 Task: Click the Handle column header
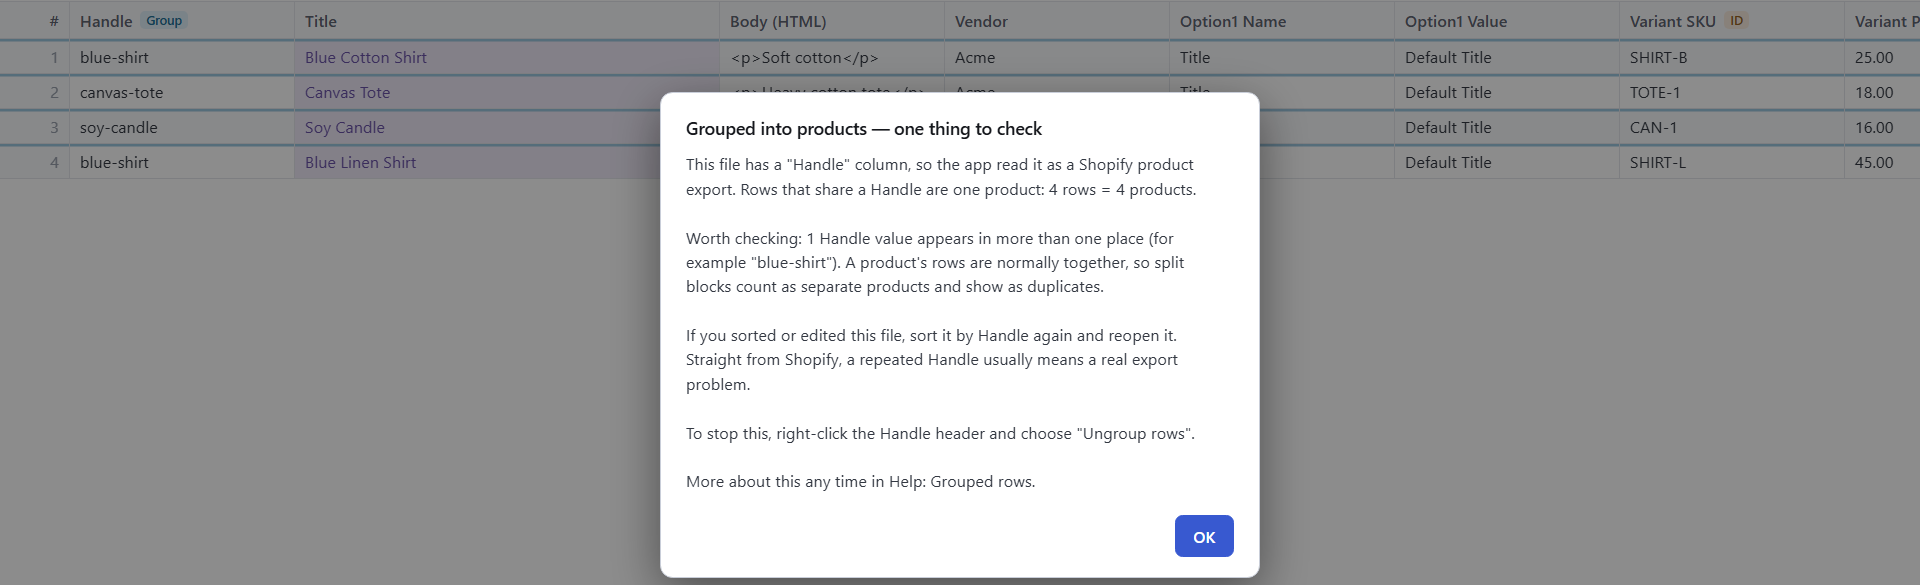click(182, 21)
